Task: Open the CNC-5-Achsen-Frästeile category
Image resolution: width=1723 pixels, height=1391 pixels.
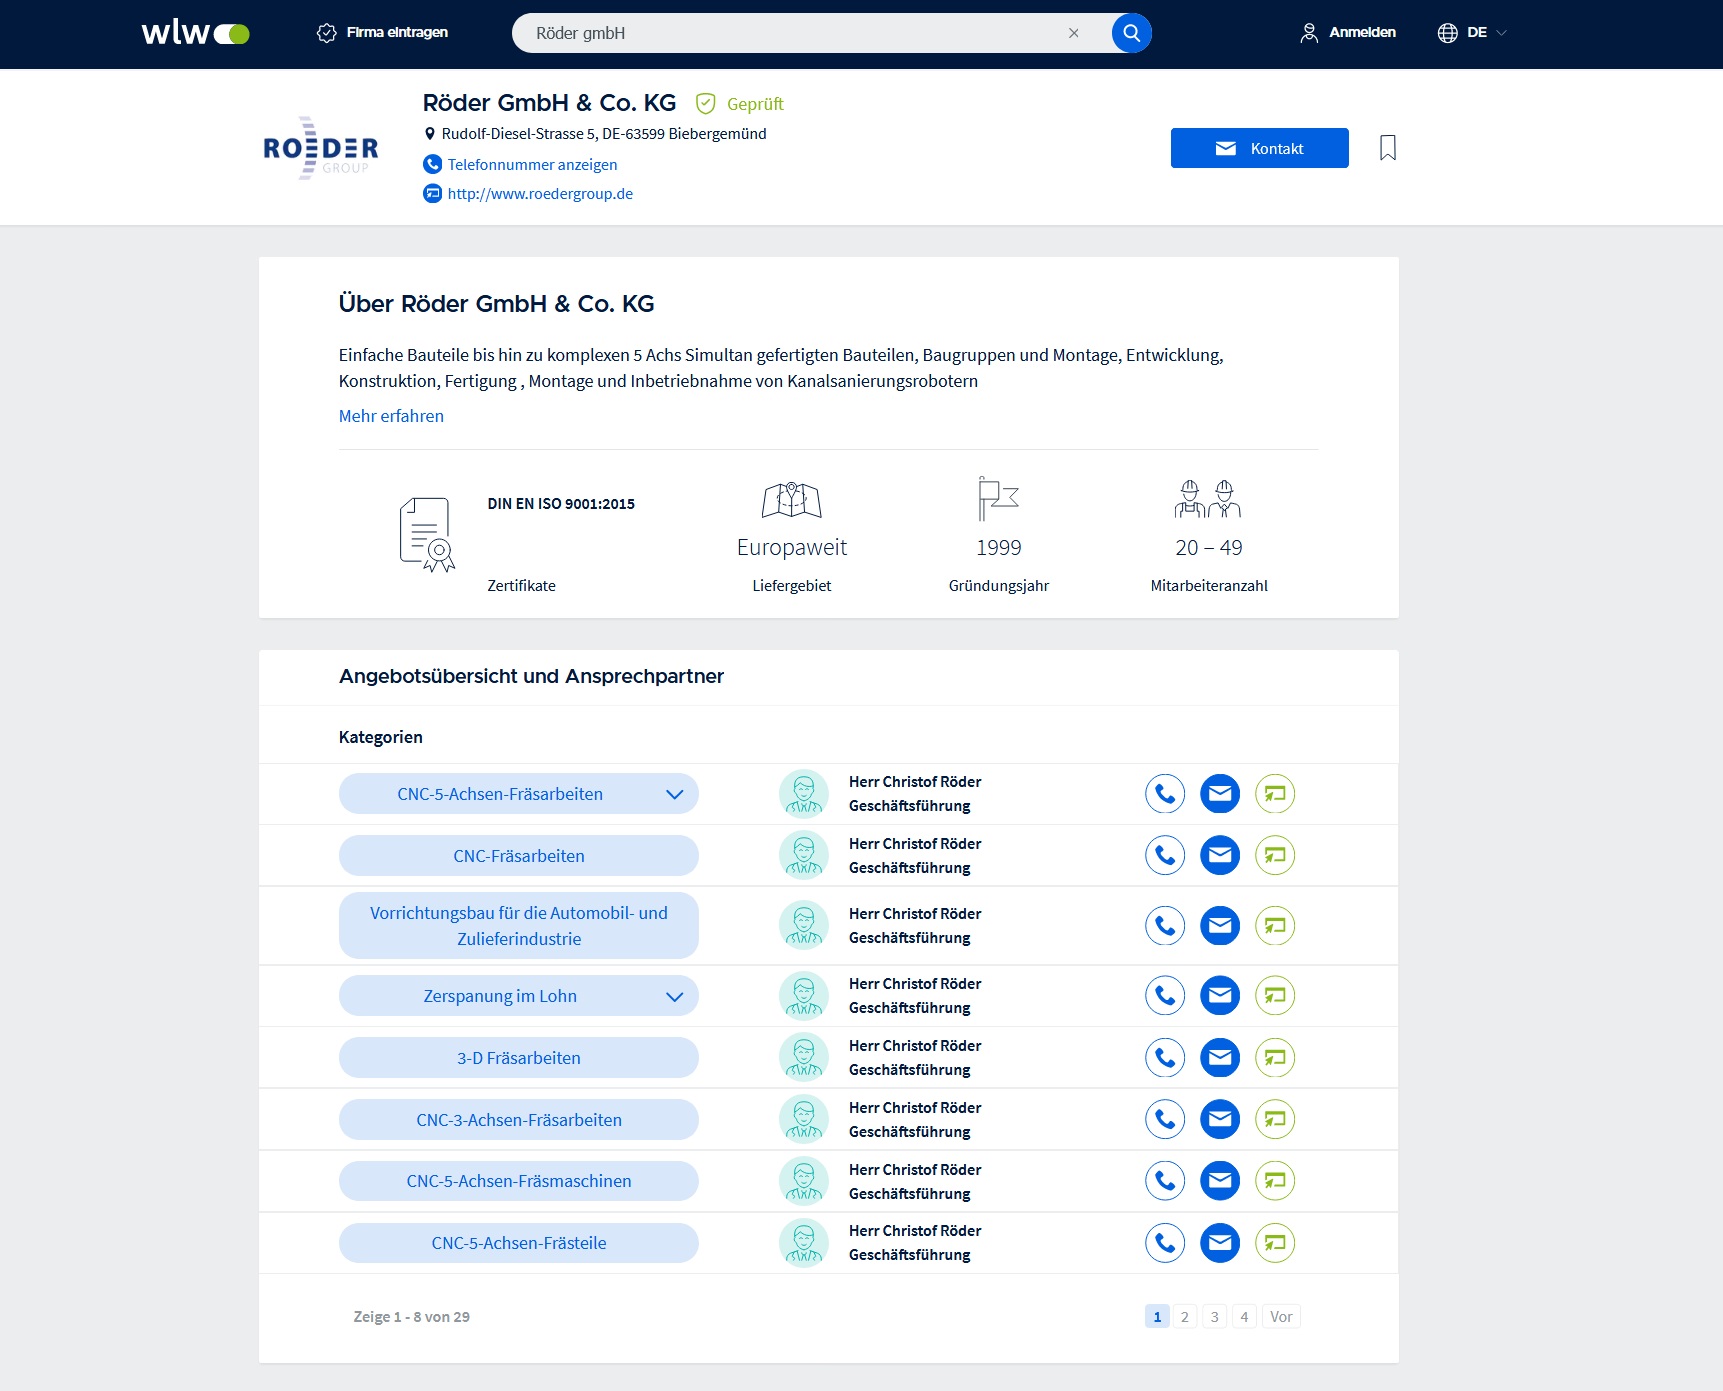Action: 519,1243
